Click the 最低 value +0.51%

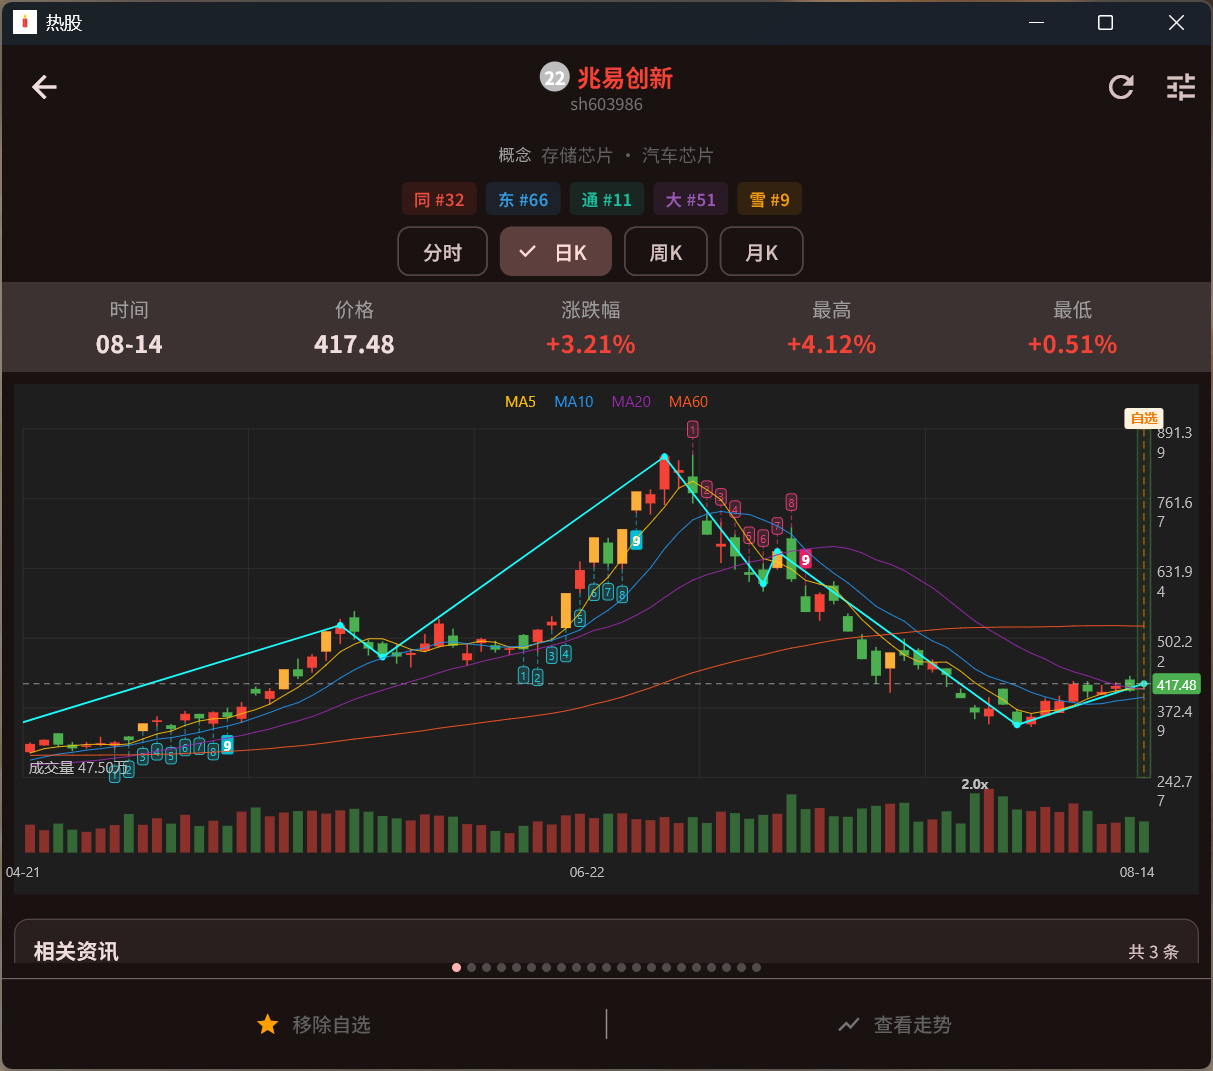pos(1072,344)
